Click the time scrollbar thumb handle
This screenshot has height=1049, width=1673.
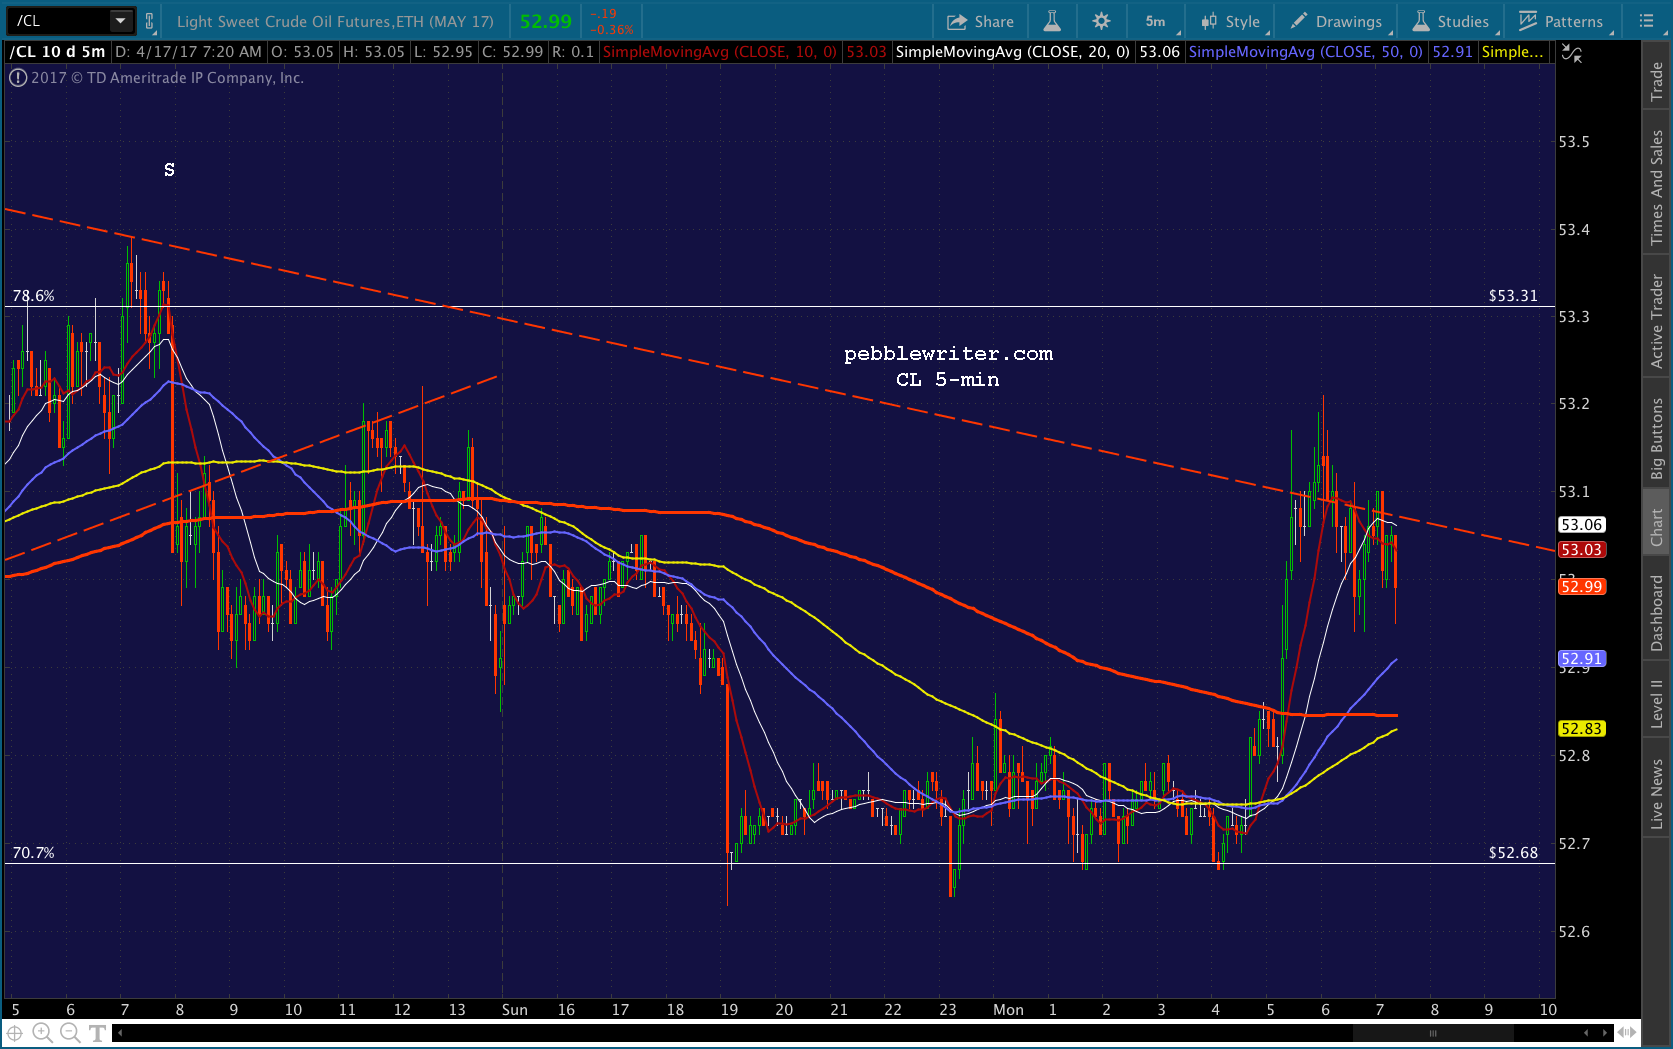click(x=1433, y=1033)
